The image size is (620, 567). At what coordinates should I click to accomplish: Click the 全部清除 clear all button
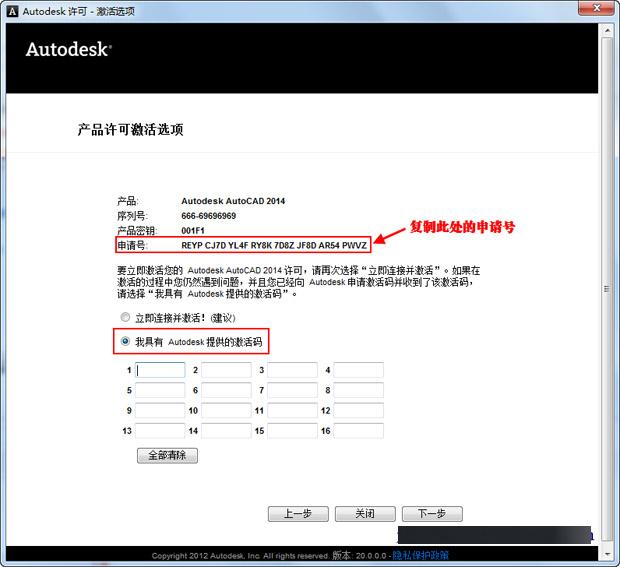167,455
